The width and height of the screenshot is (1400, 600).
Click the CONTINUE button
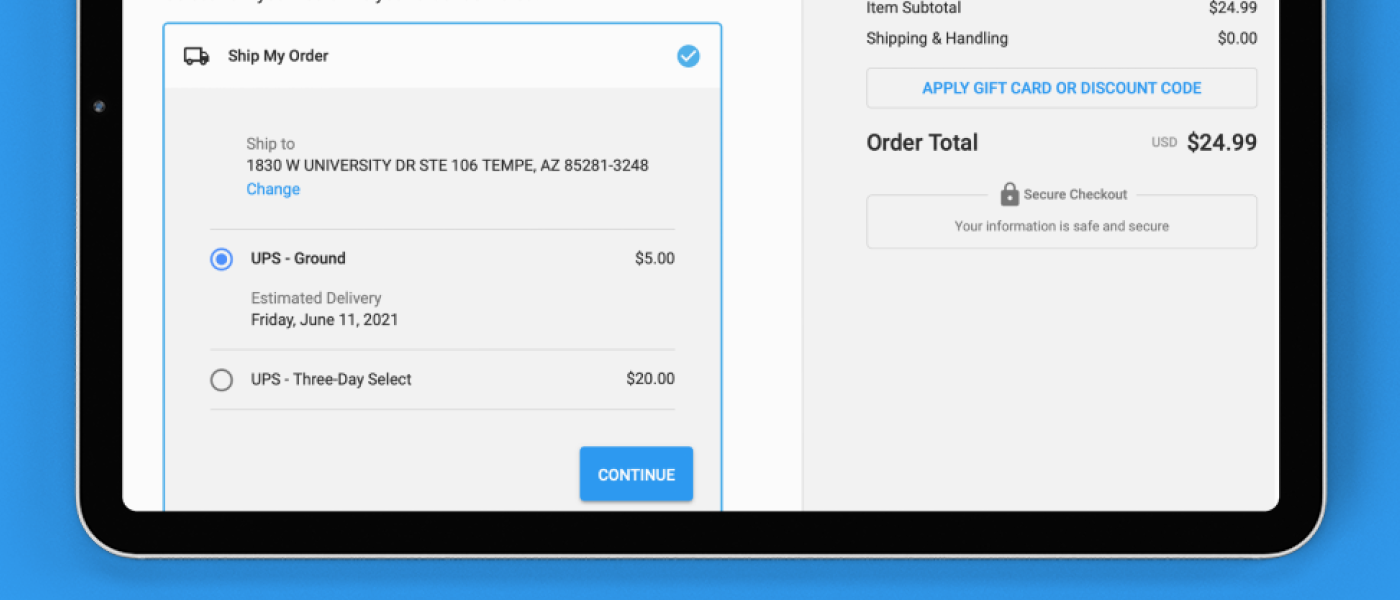pos(636,474)
